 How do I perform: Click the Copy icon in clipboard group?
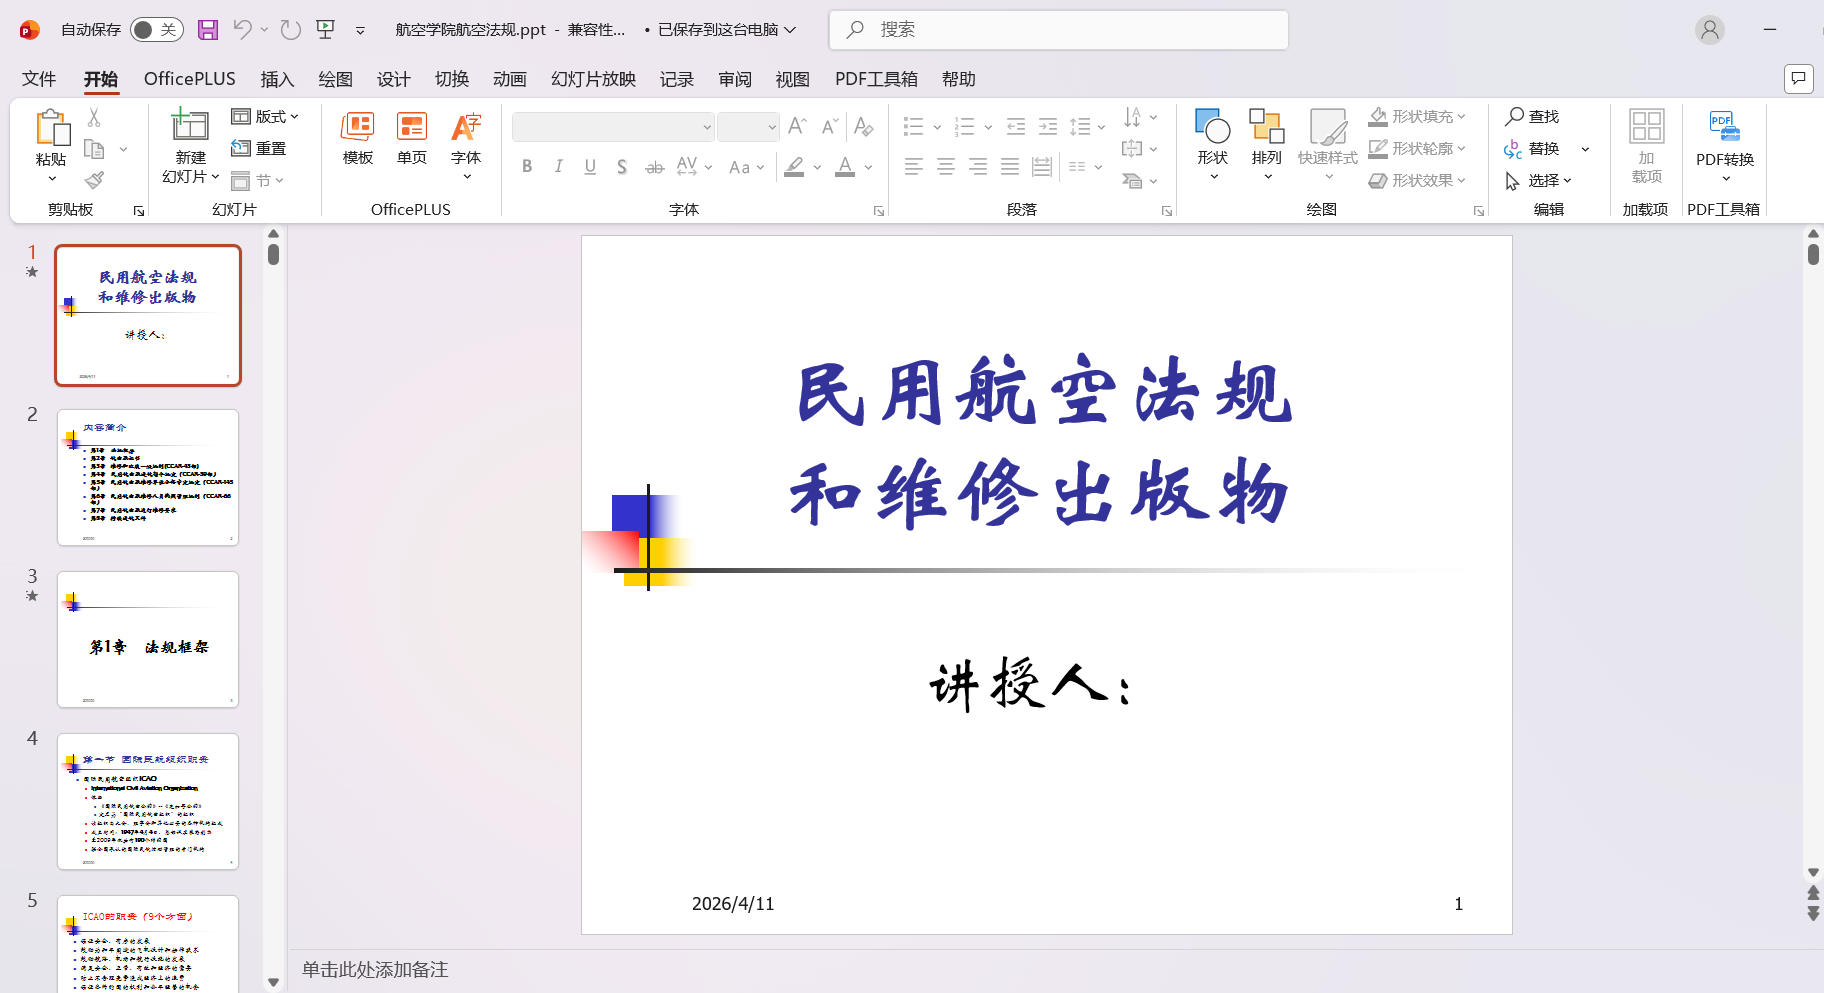[x=94, y=149]
